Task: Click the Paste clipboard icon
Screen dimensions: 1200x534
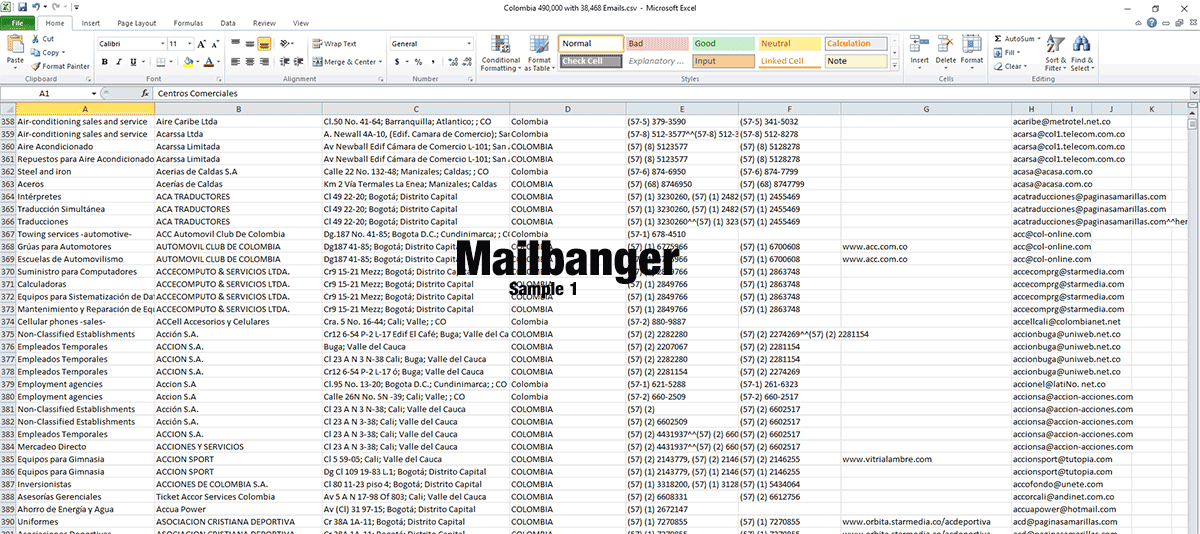Action: tap(15, 44)
